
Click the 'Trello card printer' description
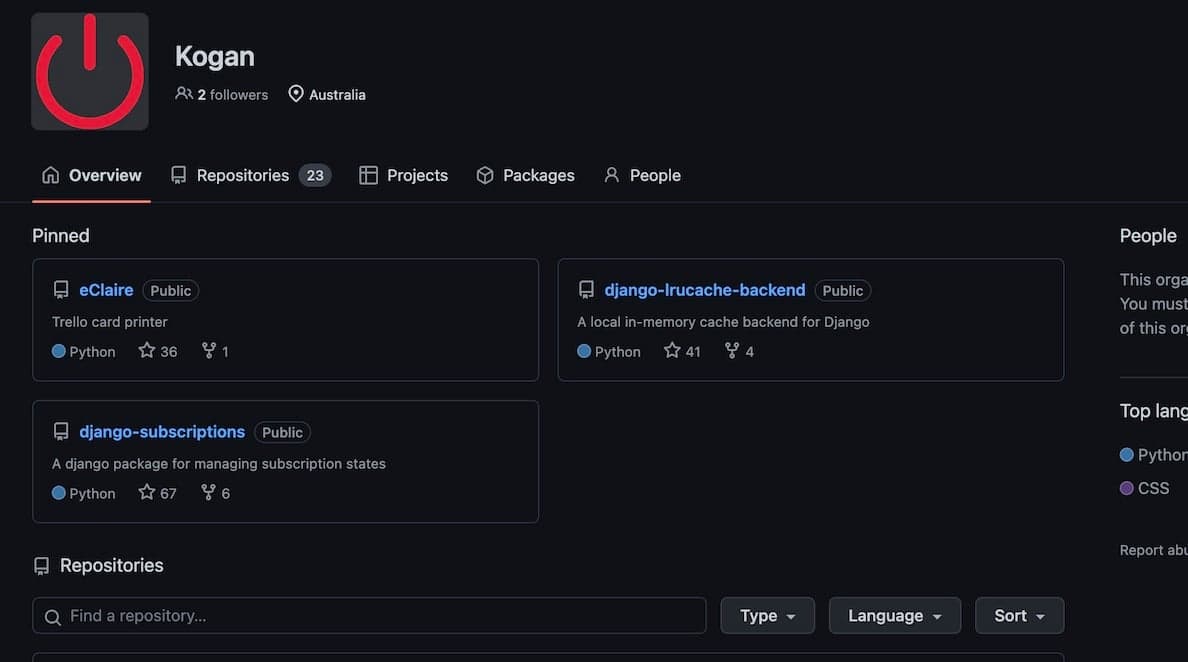[x=110, y=322]
